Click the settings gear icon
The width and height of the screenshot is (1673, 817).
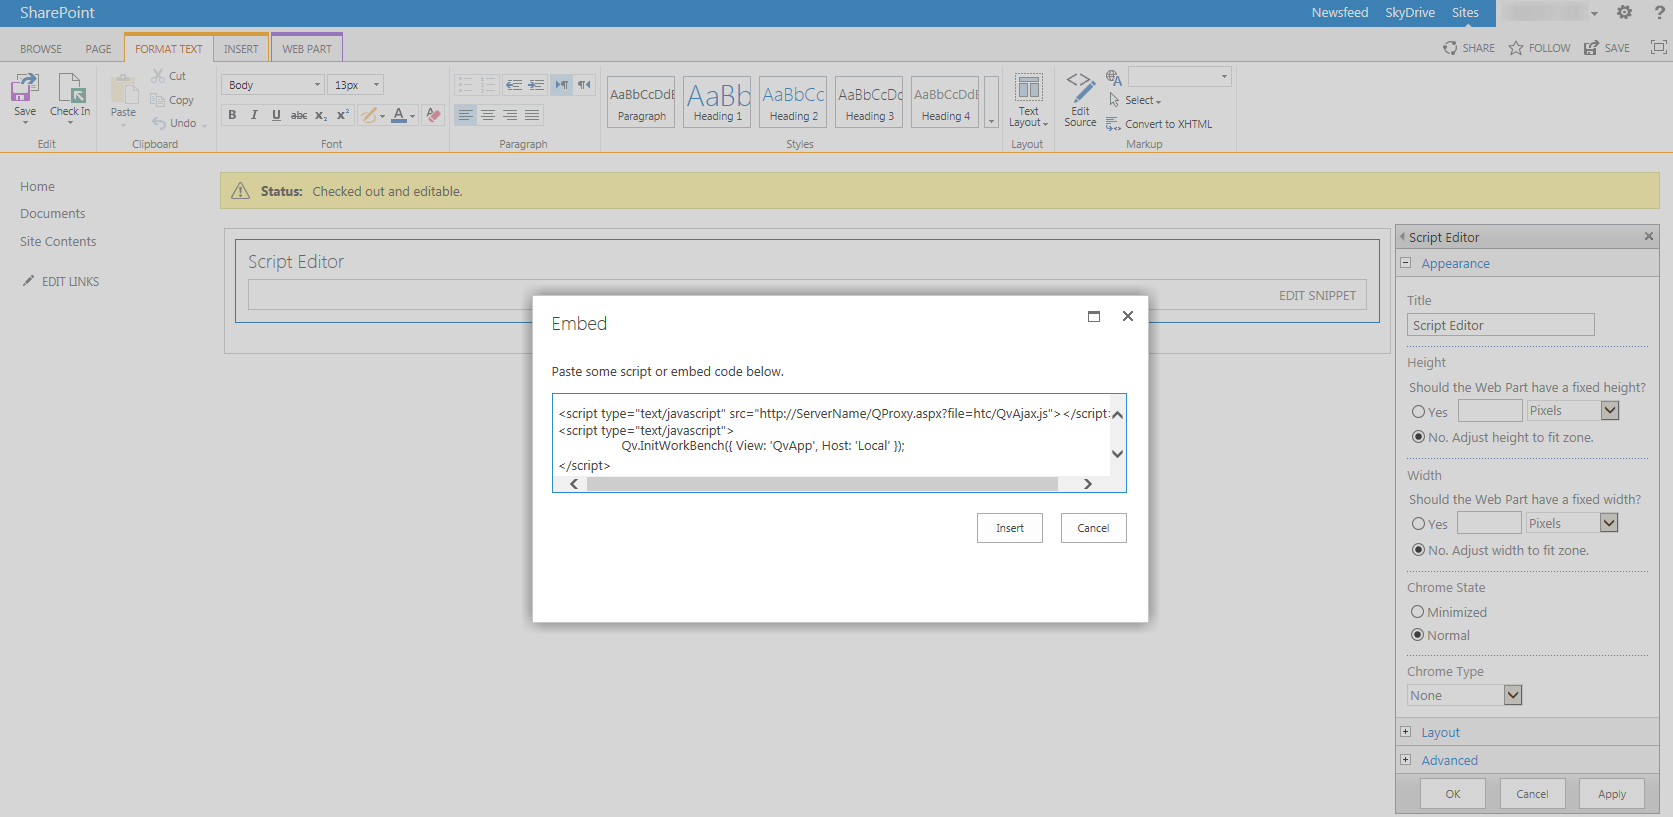(x=1624, y=13)
